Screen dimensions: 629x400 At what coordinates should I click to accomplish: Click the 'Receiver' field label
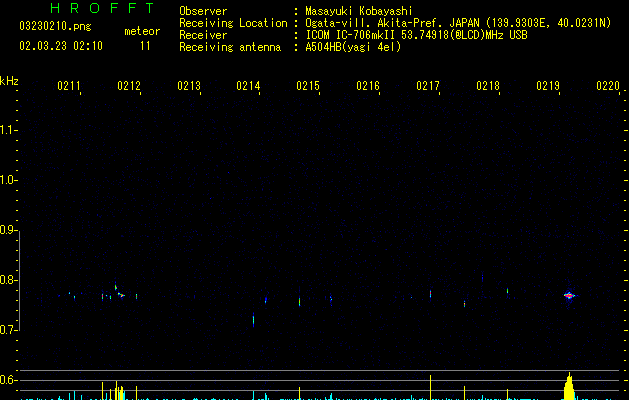[203, 35]
